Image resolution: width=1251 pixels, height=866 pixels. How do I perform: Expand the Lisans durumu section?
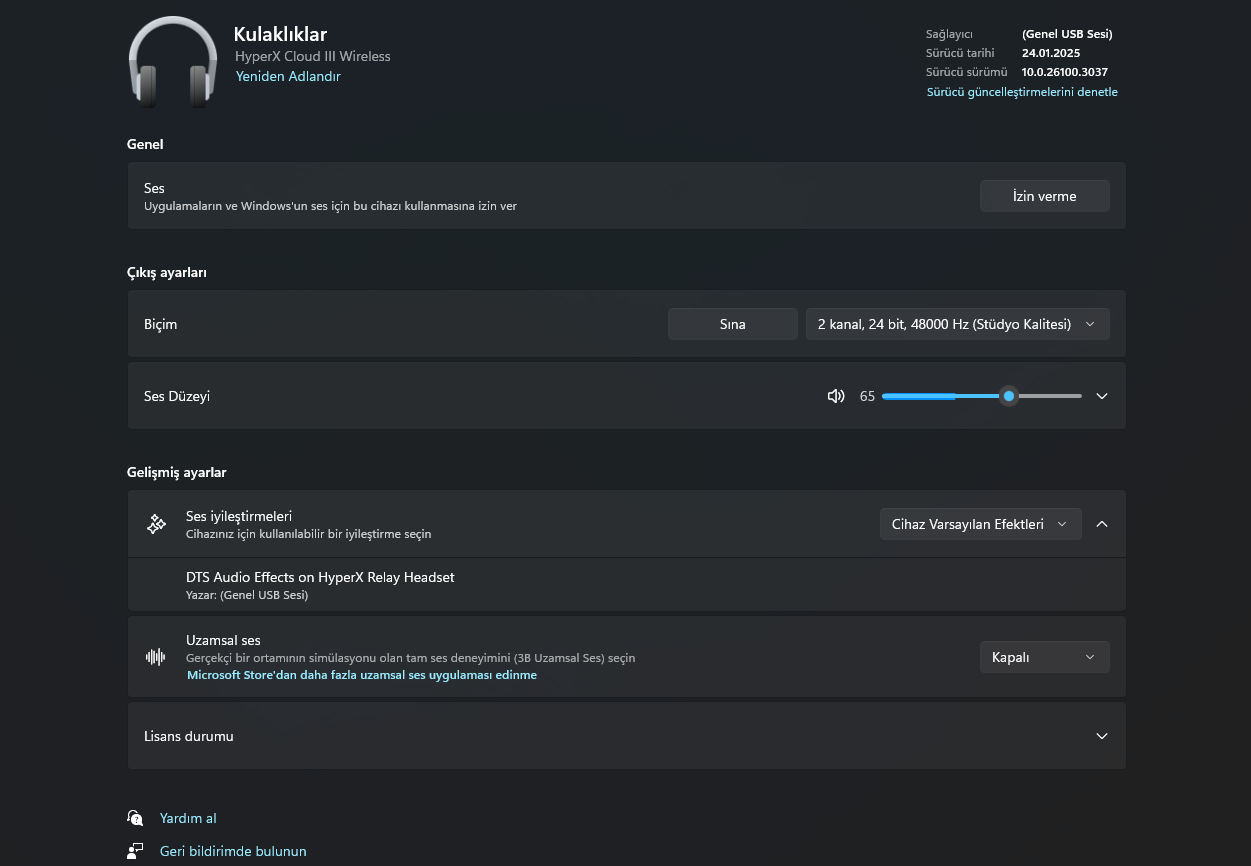(1102, 736)
